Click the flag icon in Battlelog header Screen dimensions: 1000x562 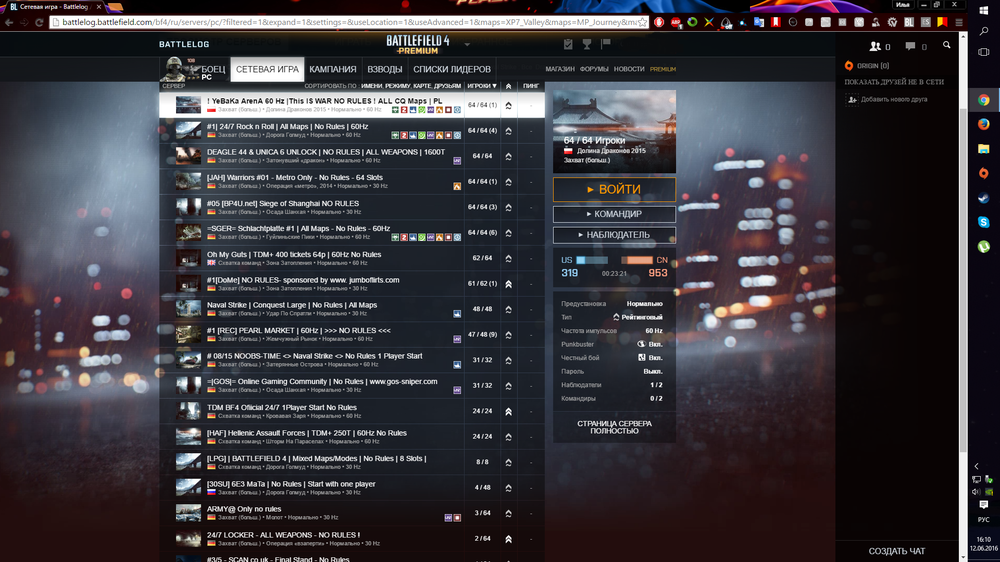click(x=606, y=44)
